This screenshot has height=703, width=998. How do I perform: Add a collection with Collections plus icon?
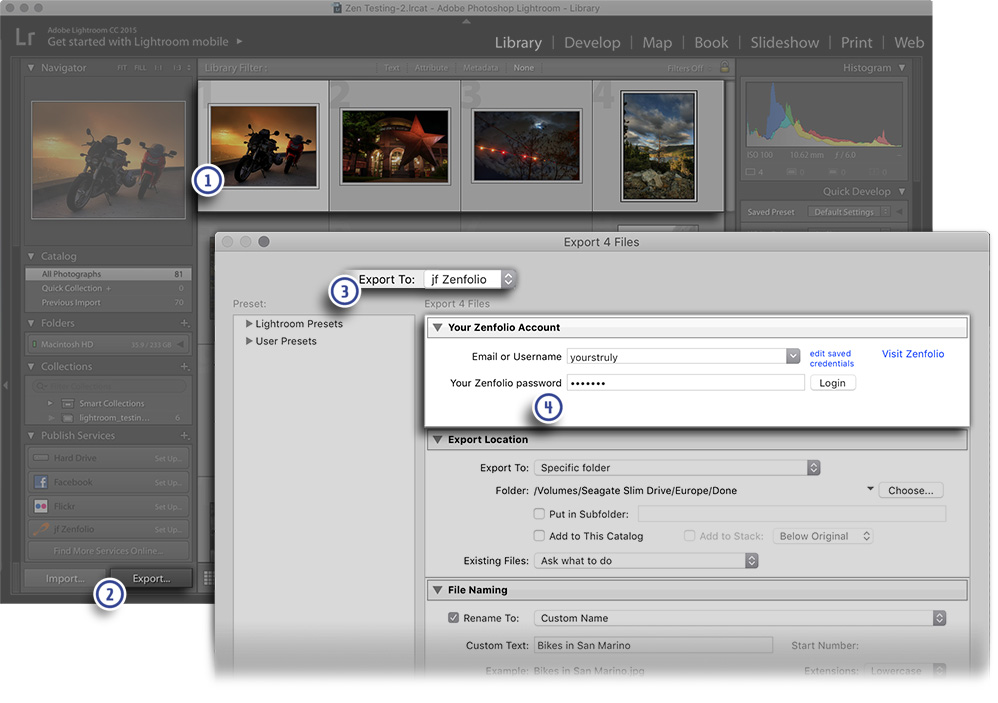(185, 366)
